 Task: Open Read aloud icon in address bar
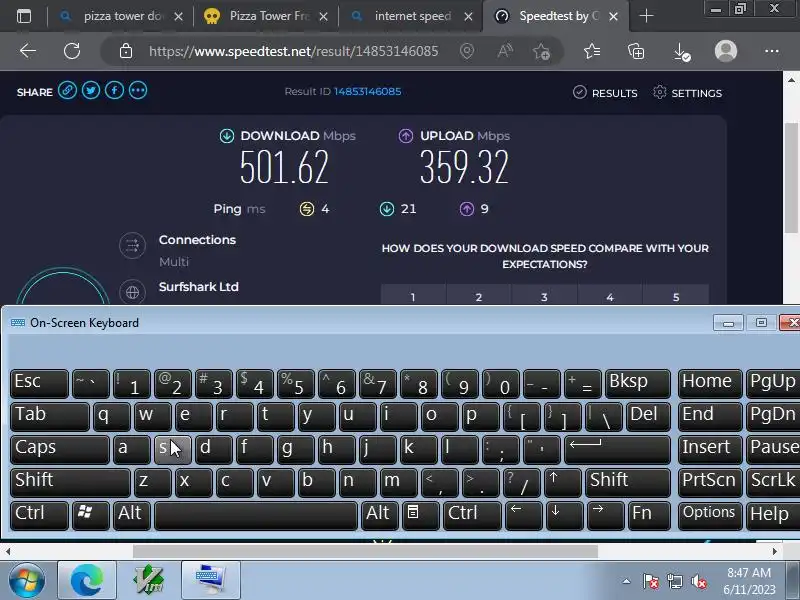coord(505,51)
